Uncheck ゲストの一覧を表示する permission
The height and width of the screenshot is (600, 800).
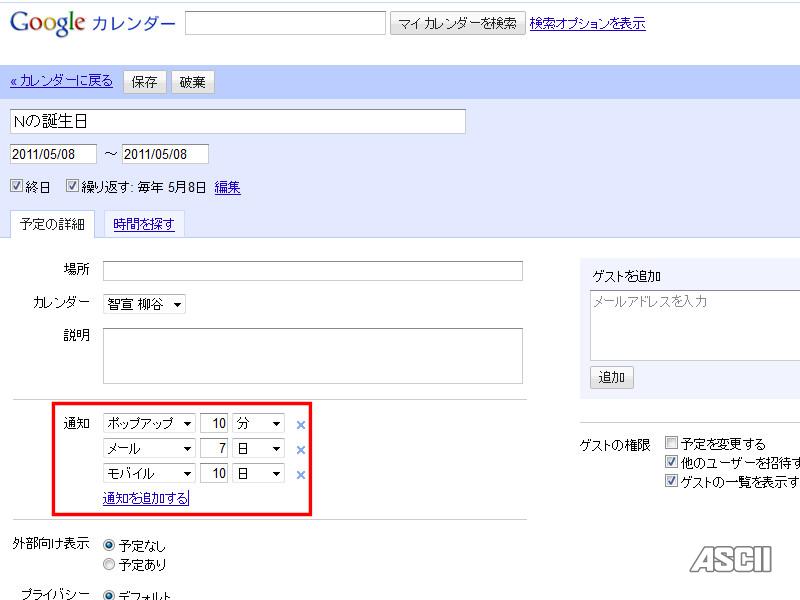tap(671, 481)
